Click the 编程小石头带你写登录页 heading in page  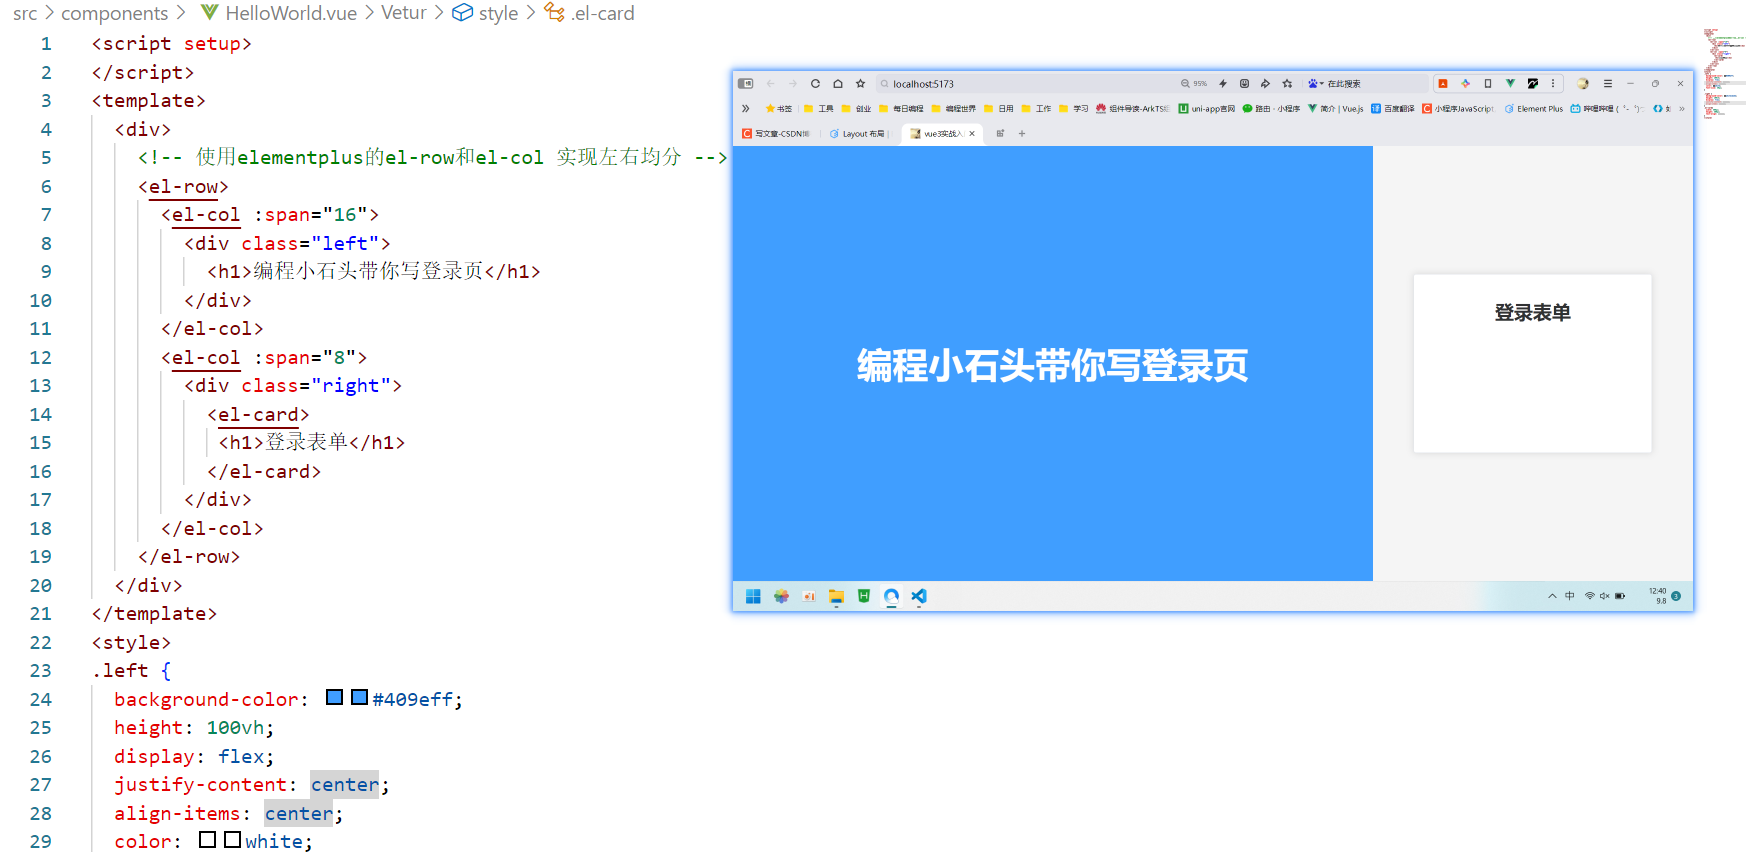[1052, 366]
